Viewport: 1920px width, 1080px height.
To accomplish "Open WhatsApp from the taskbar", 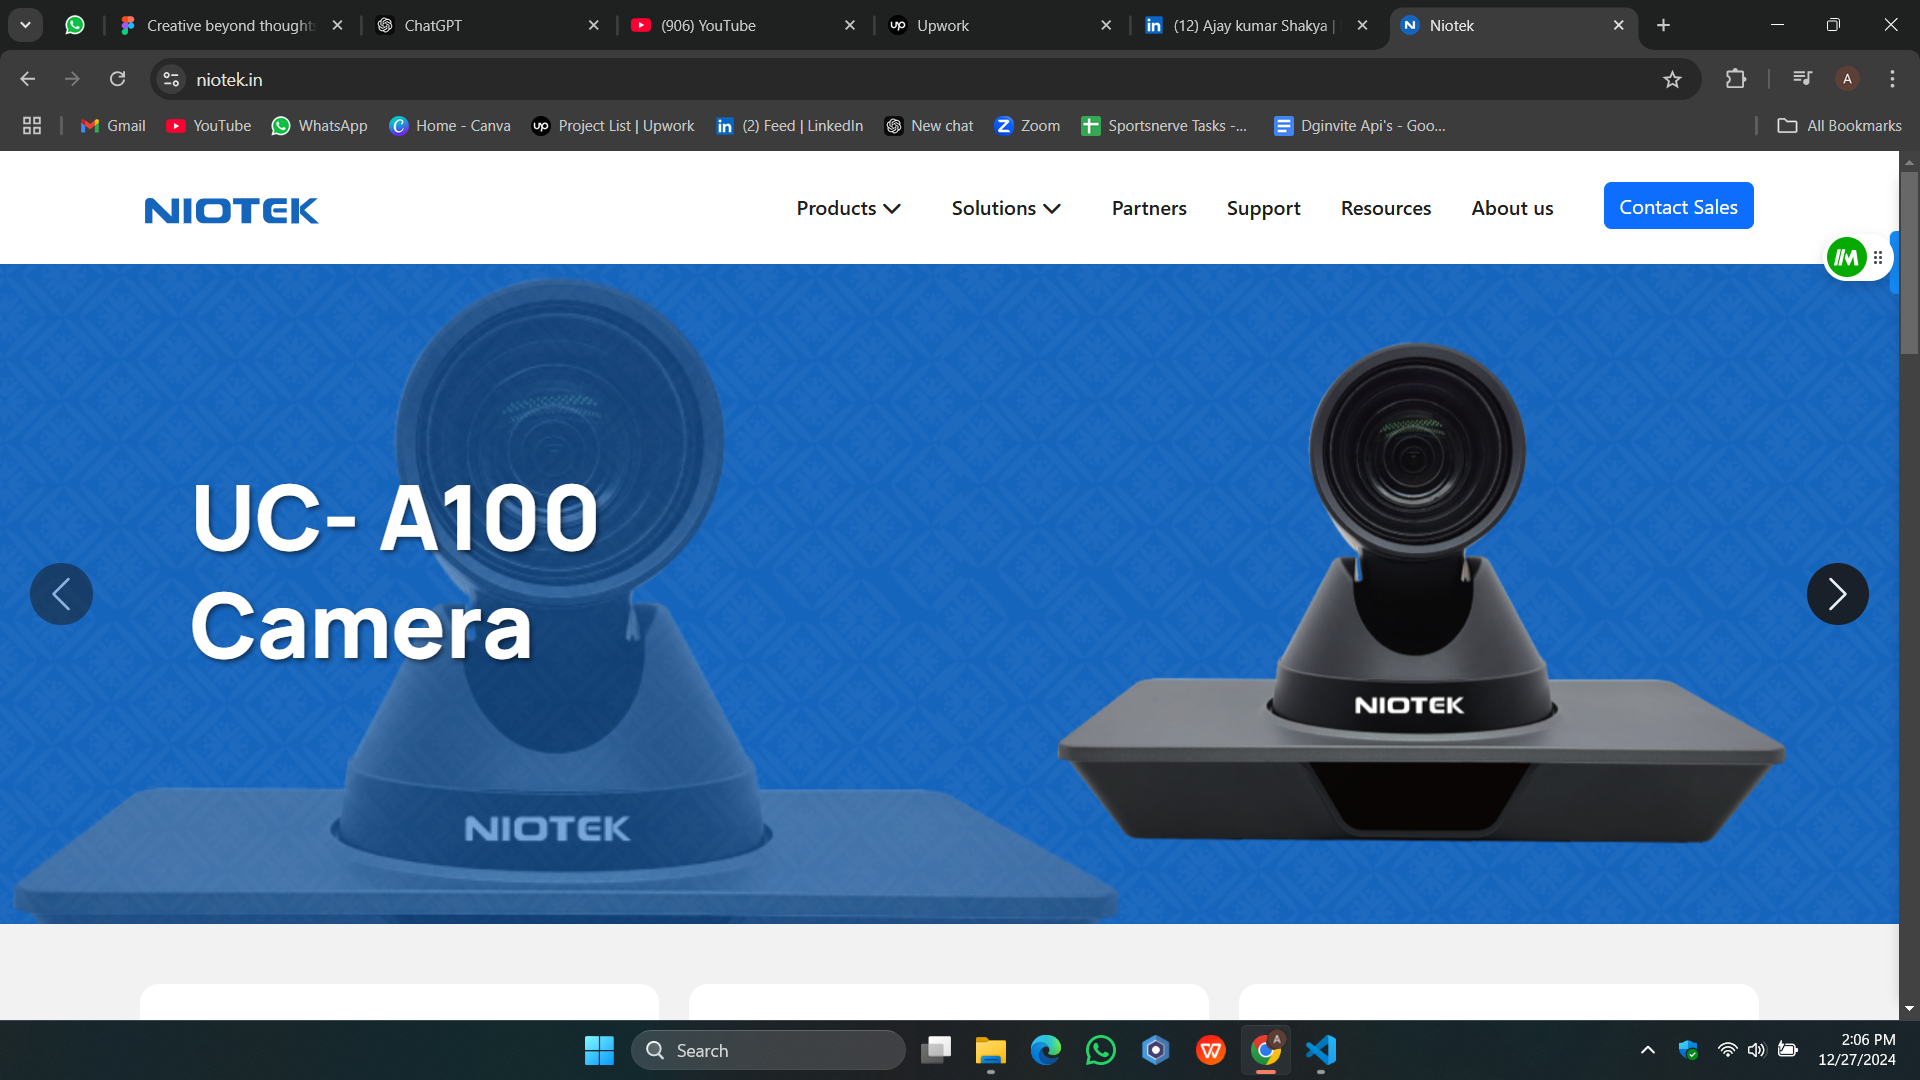I will pyautogui.click(x=1100, y=1050).
